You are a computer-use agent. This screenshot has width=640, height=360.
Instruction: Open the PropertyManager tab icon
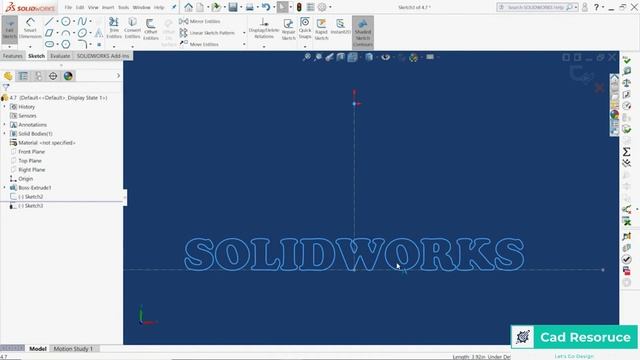tap(23, 76)
